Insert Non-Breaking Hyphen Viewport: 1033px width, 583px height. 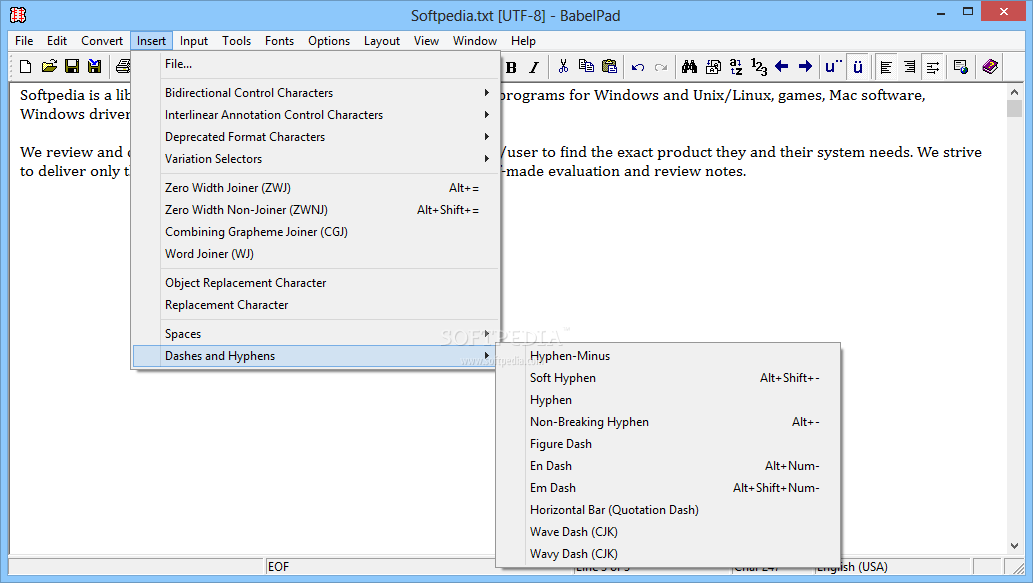pos(668,422)
